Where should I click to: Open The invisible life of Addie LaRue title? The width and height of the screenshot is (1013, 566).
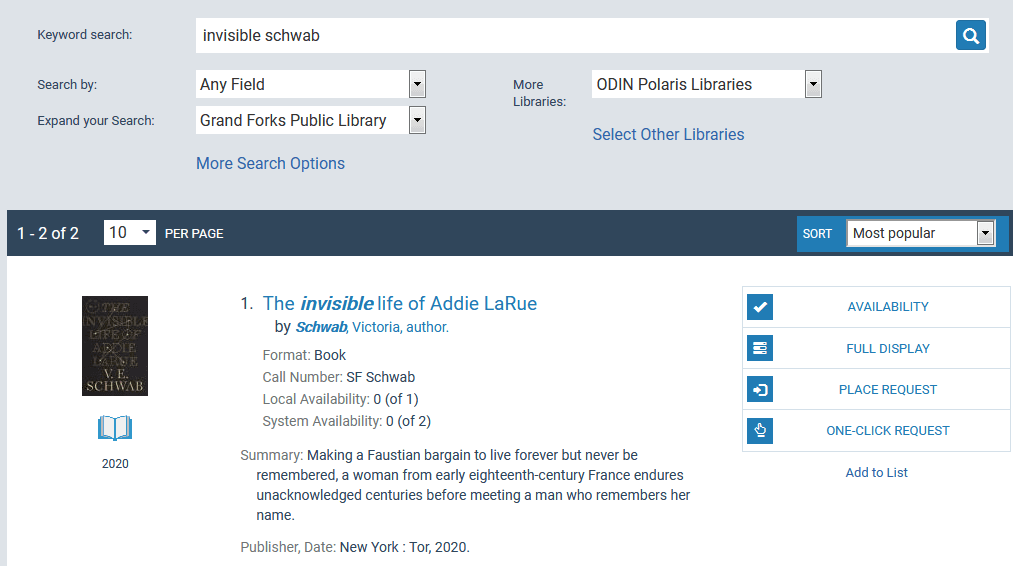click(x=399, y=303)
